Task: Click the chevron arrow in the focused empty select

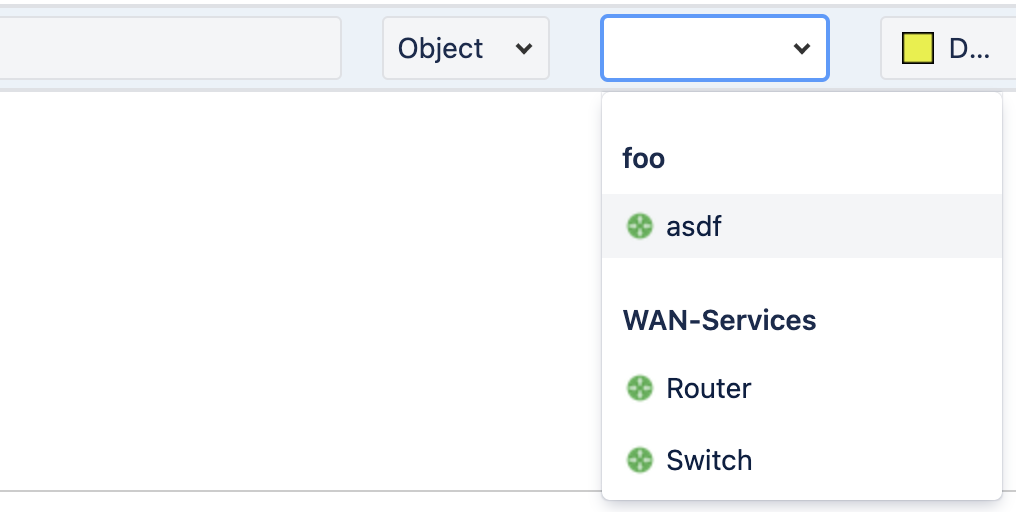Action: click(x=802, y=49)
